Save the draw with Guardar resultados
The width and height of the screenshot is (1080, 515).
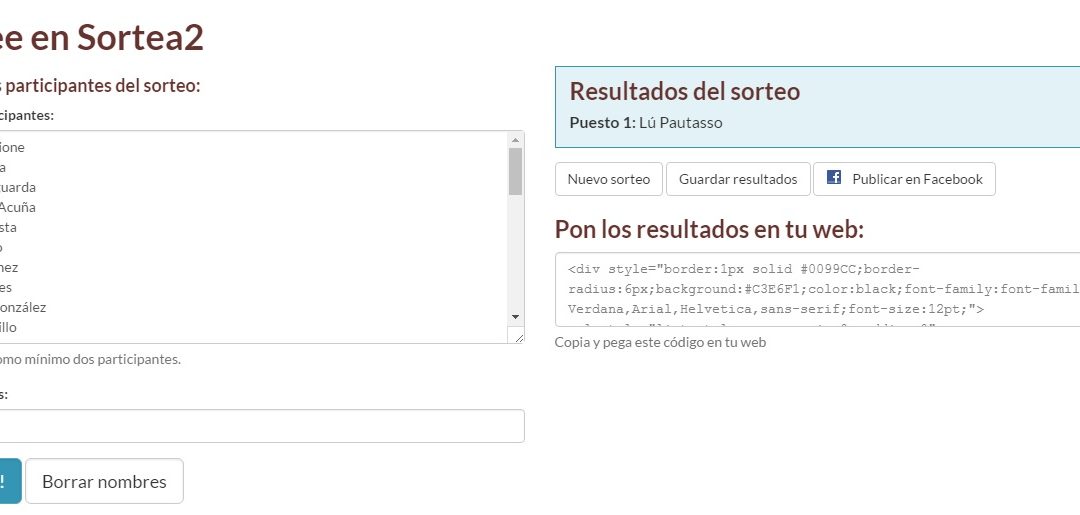click(738, 179)
